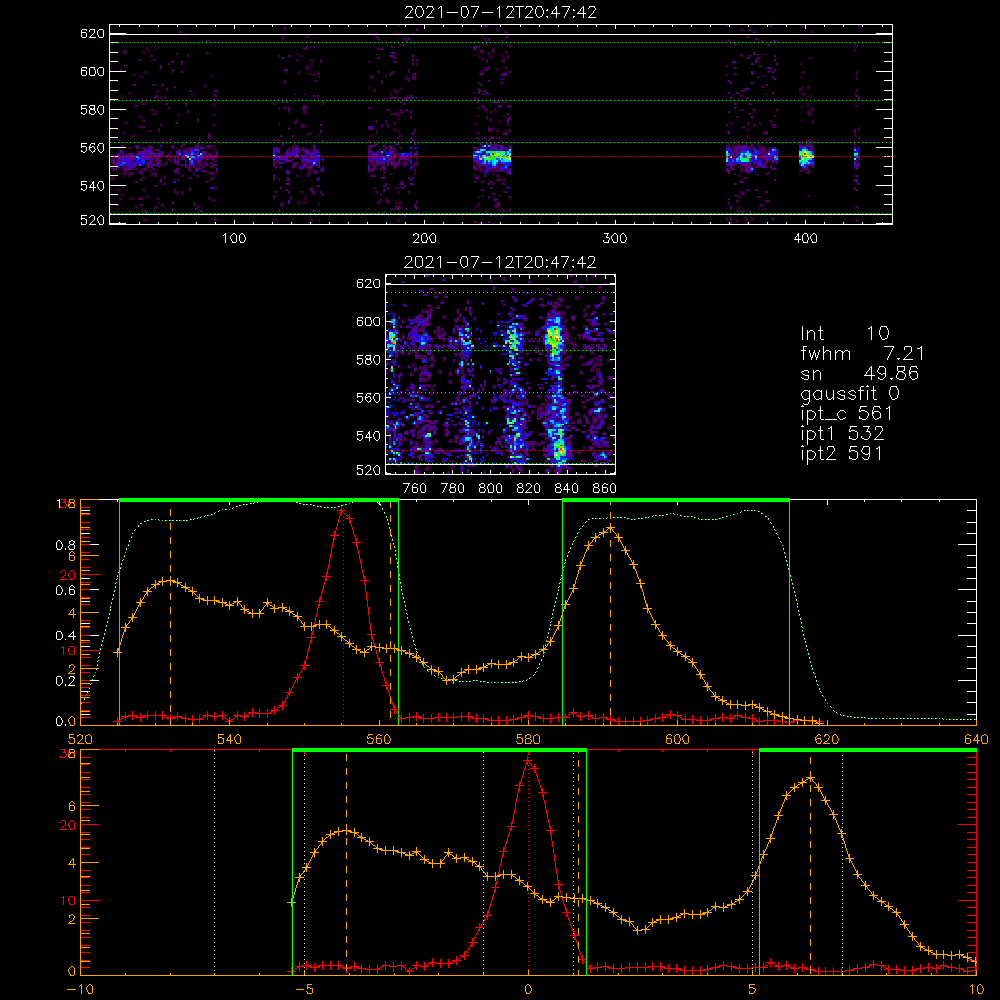Viewport: 1000px width, 1000px height.
Task: Click the y-axis label 0.4 in third plot
Action: pyautogui.click(x=66, y=635)
